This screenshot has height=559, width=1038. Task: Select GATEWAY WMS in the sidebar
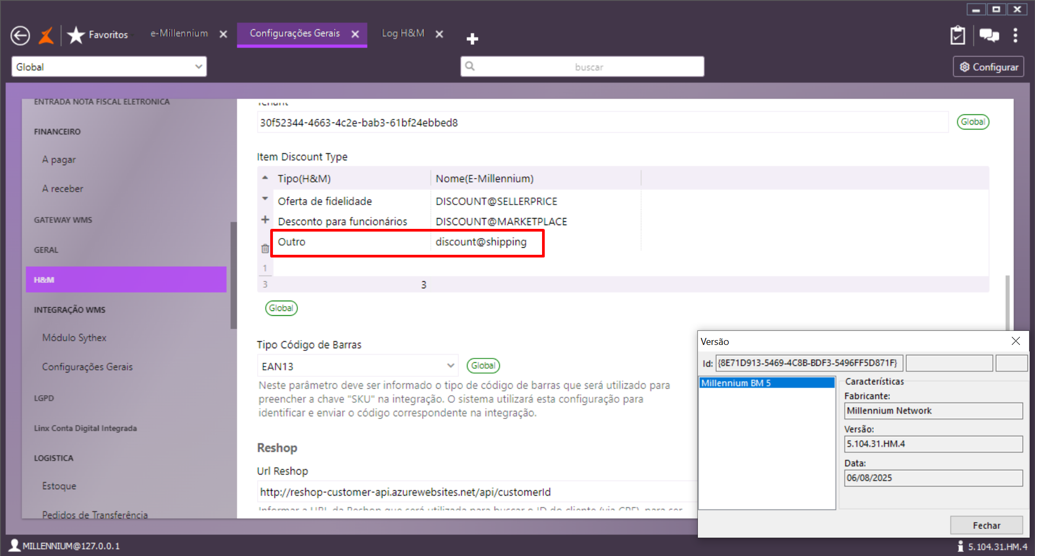pos(63,220)
